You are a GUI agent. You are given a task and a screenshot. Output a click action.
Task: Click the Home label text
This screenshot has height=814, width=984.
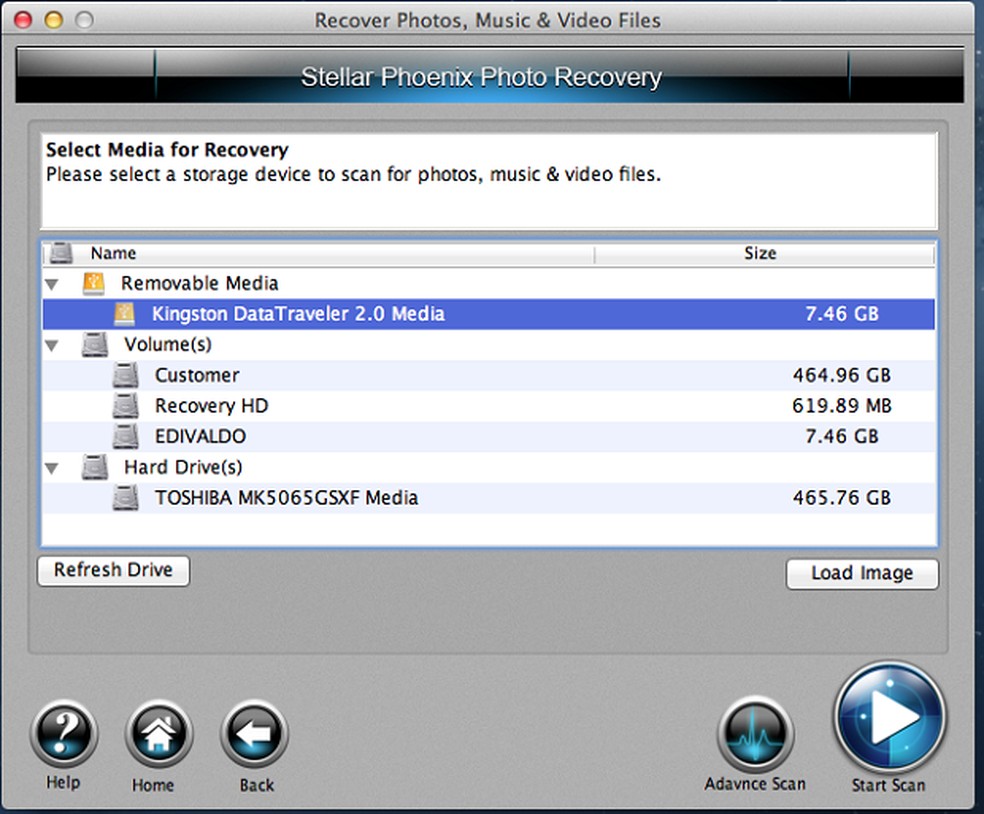pyautogui.click(x=153, y=785)
